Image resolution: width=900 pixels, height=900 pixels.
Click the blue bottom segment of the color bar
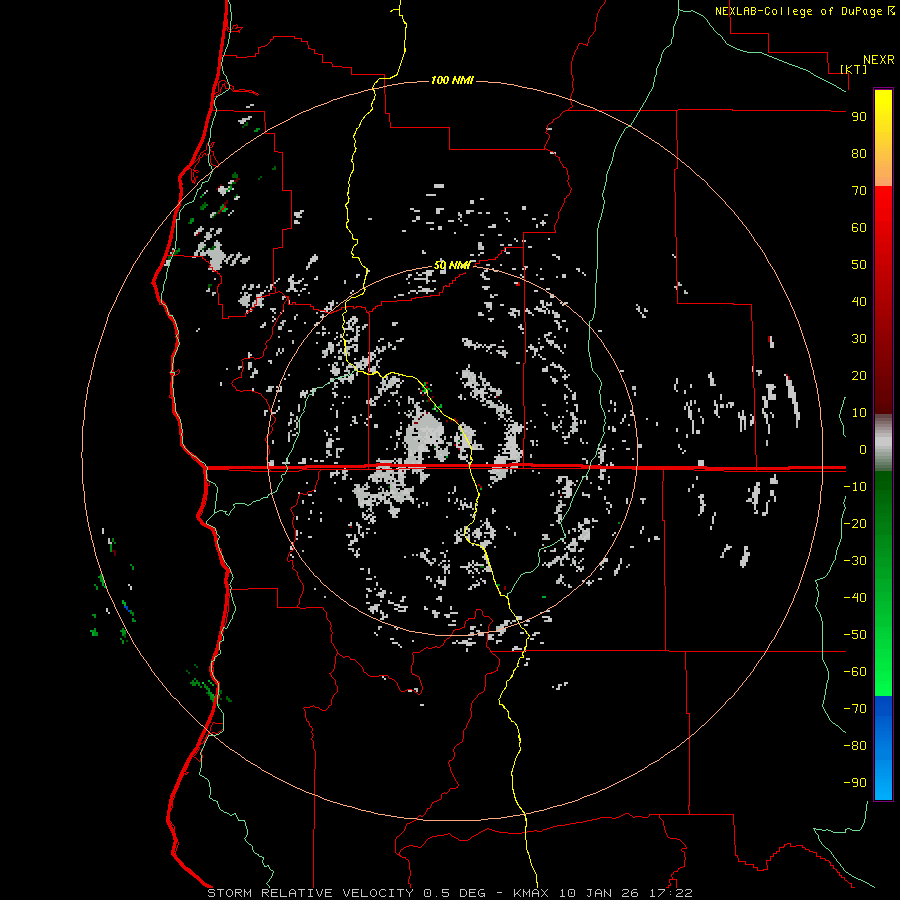(883, 748)
